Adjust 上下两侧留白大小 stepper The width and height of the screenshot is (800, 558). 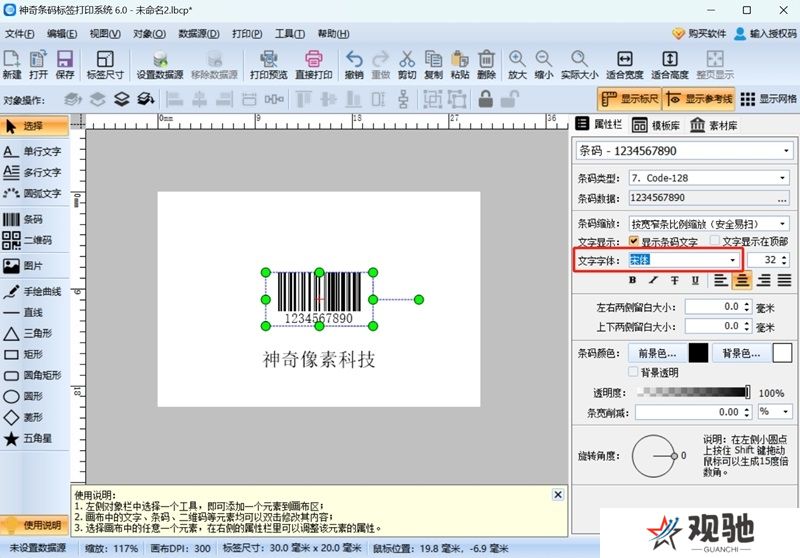(x=746, y=326)
